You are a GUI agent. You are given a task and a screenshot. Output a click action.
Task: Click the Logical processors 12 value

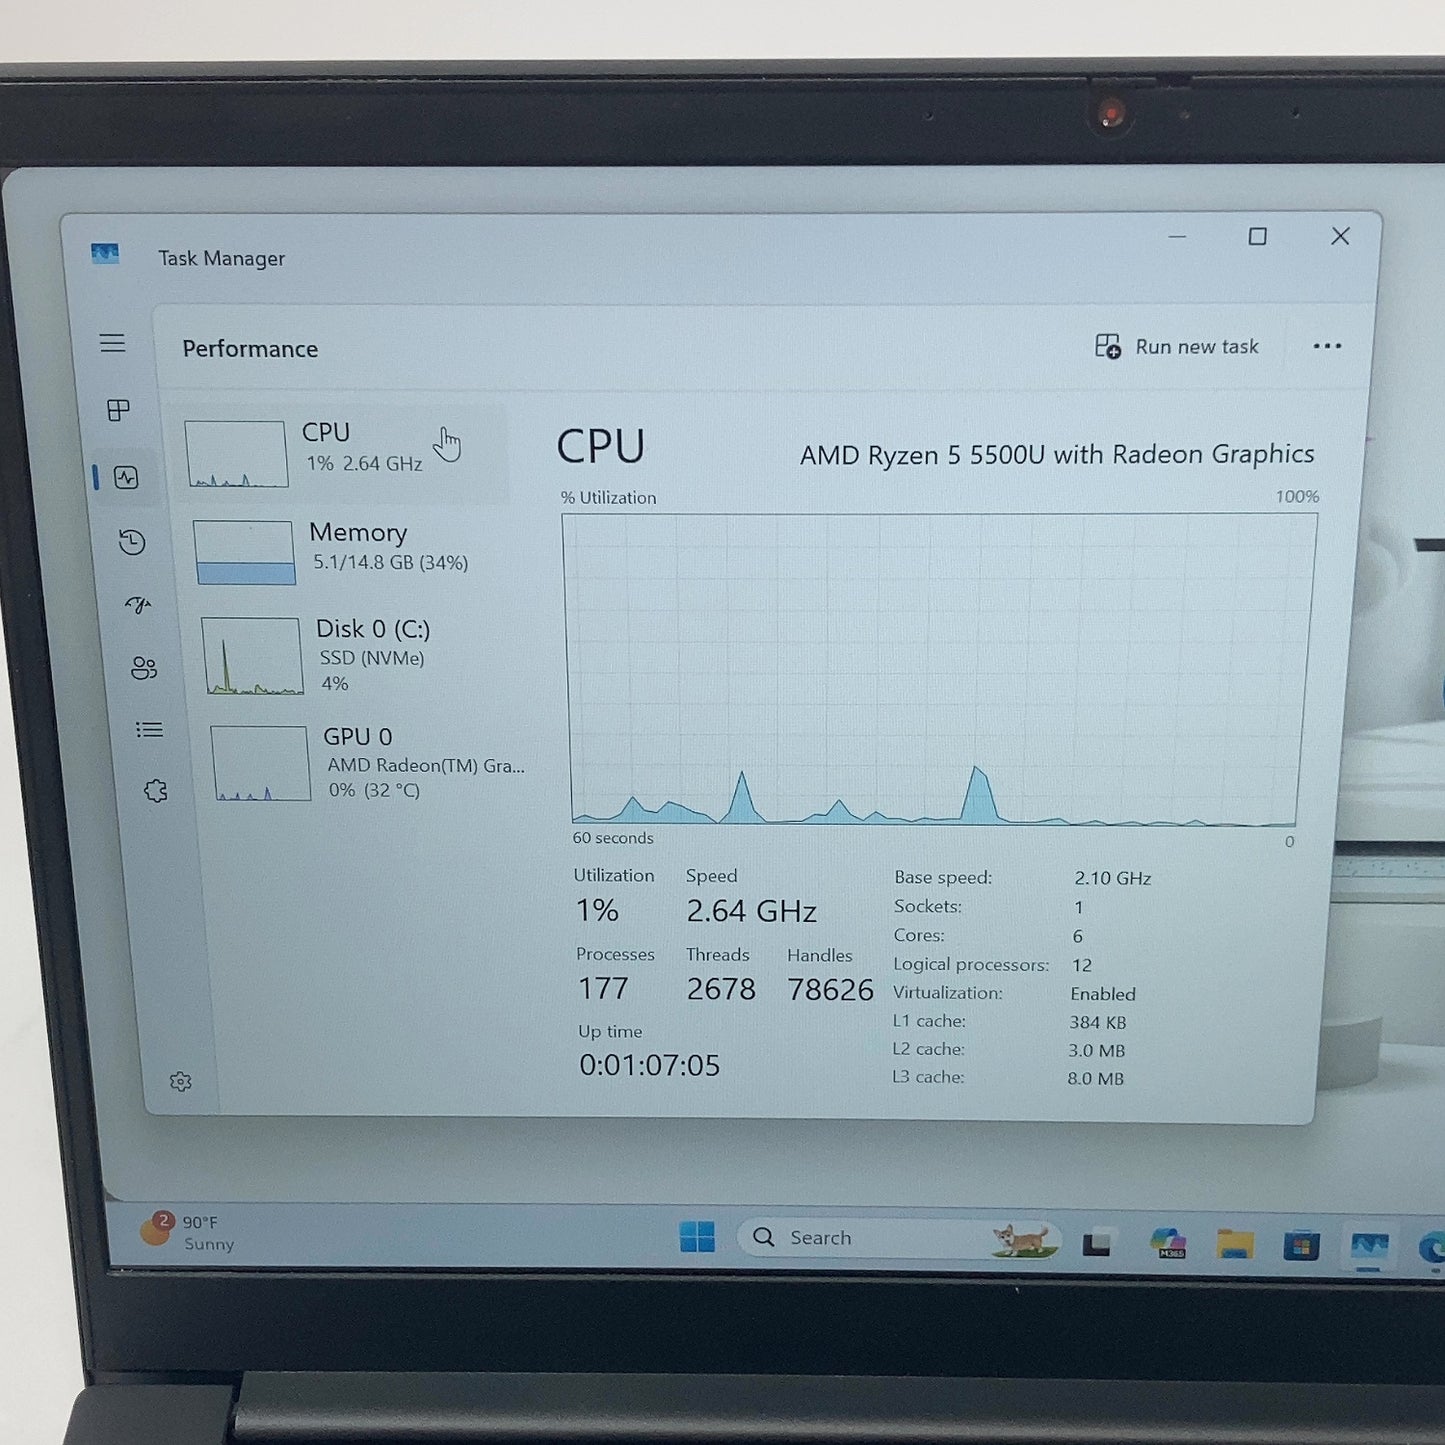pos(1081,965)
